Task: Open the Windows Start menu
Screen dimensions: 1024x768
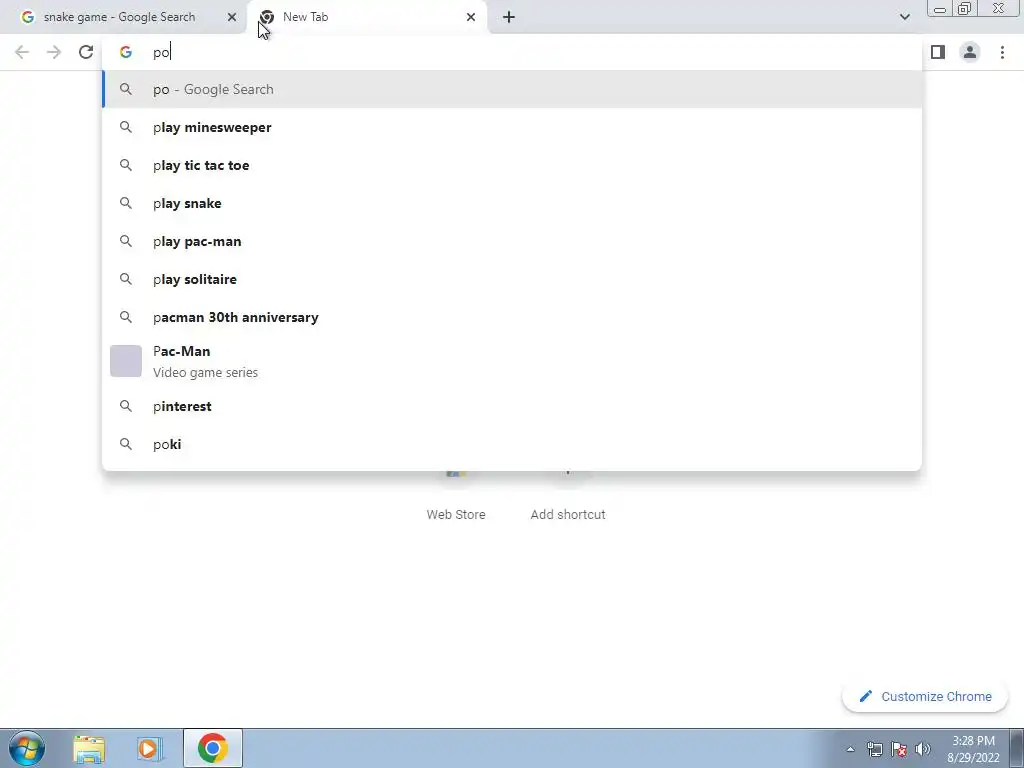Action: (27, 748)
